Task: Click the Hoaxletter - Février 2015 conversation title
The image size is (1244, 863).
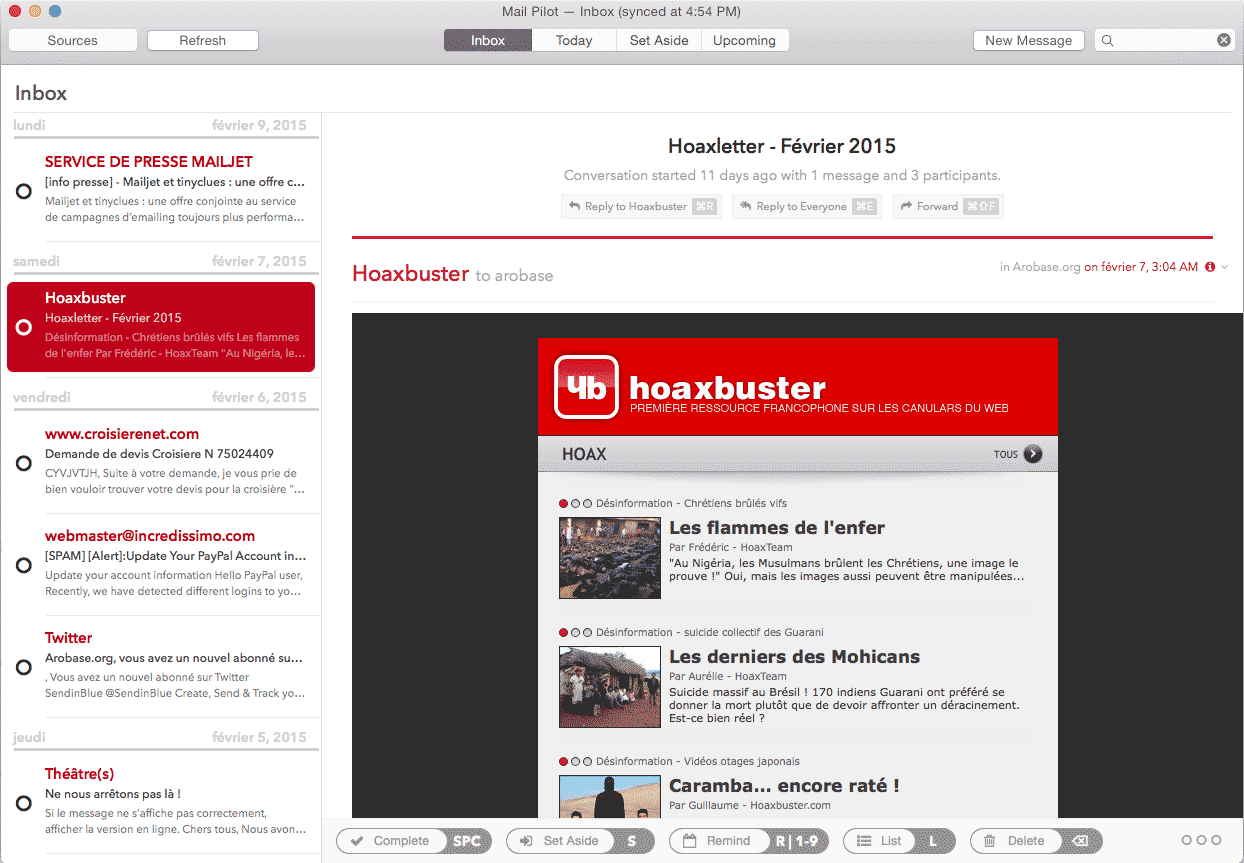Action: [782, 146]
